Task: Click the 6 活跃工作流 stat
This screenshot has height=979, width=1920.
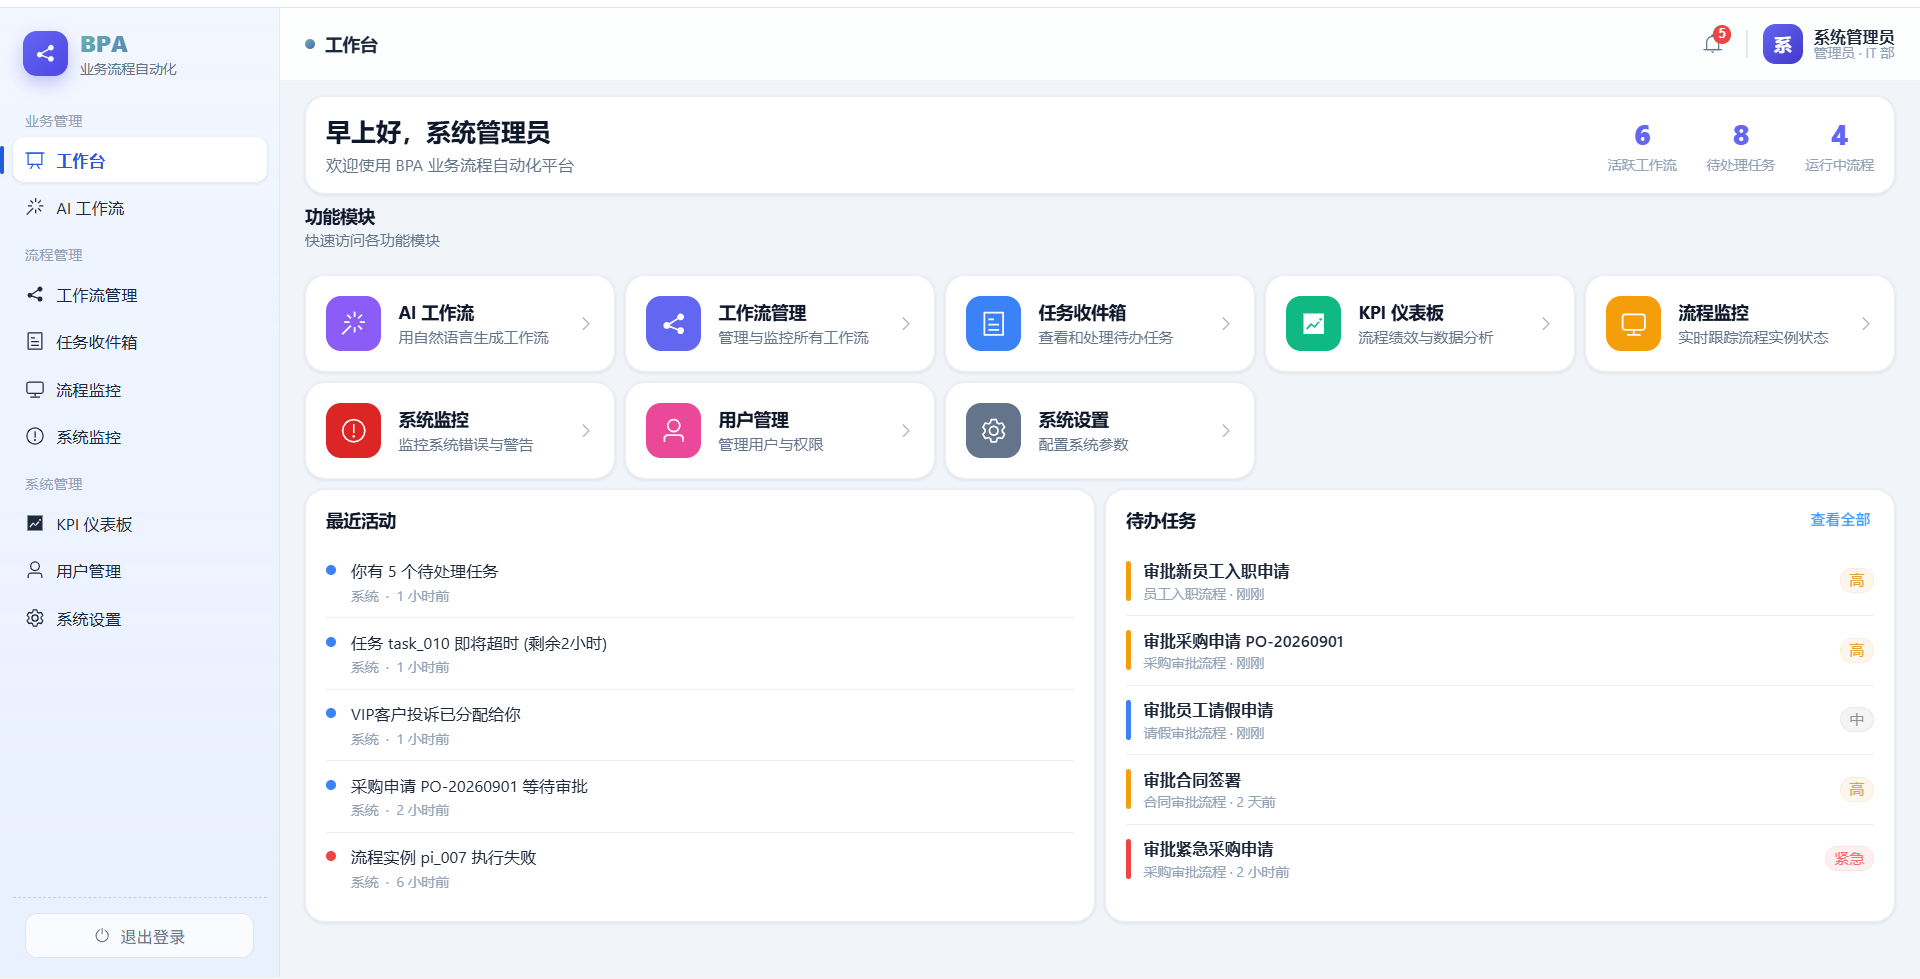Action: (x=1642, y=147)
